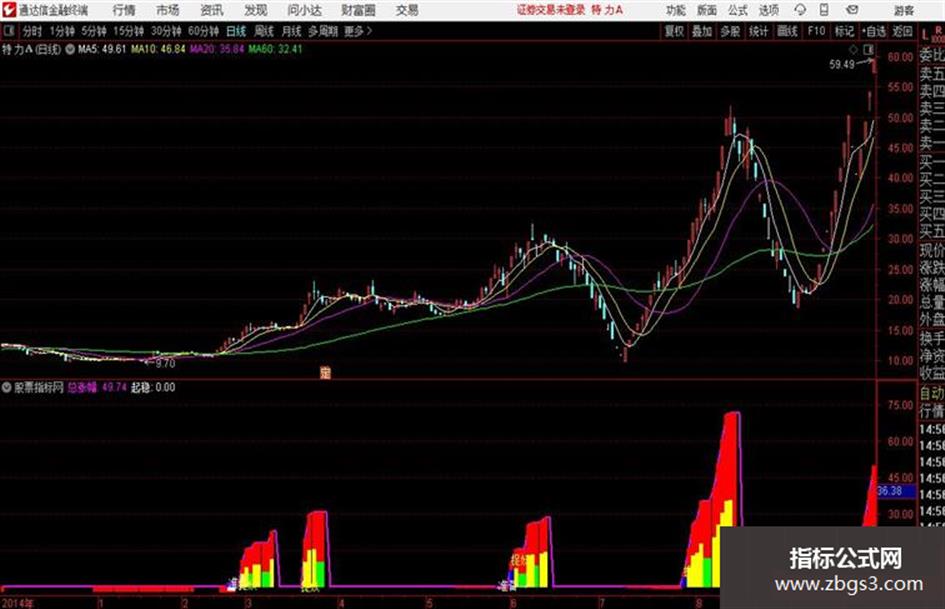Select the 月线 monthly period tab
Viewport: 945px width, 609px height.
tap(292, 31)
